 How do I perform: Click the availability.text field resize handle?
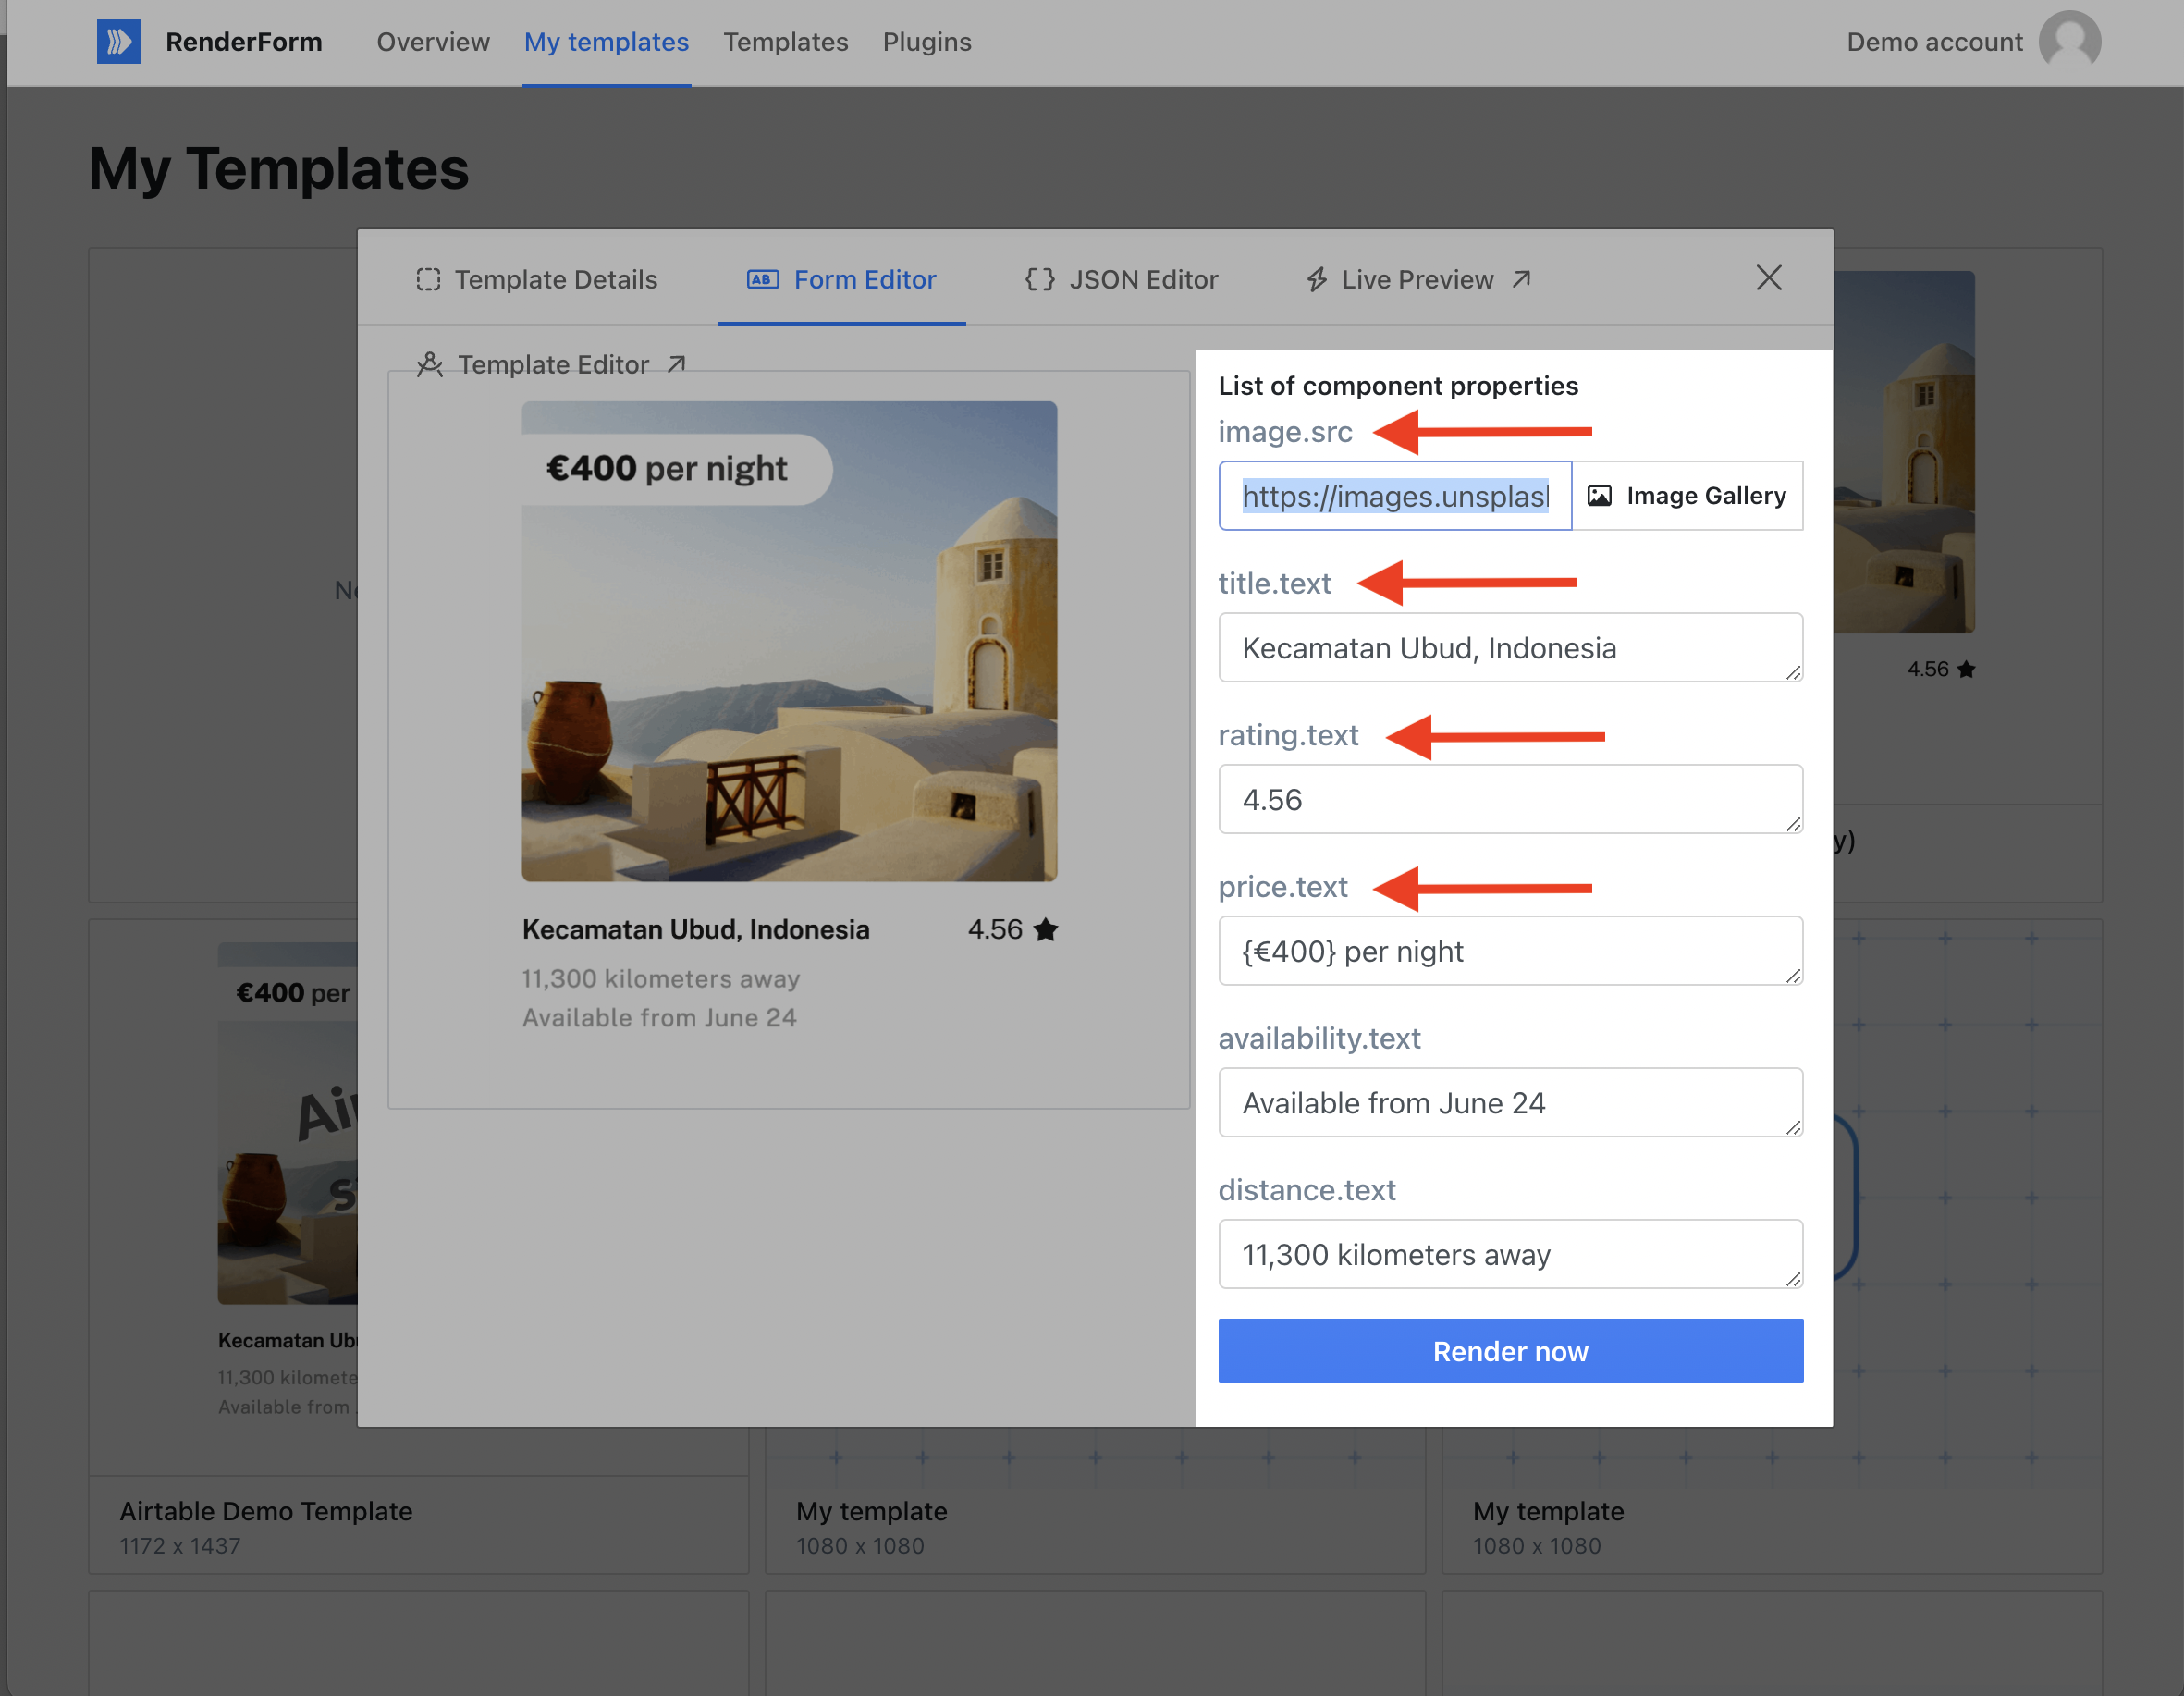click(x=1793, y=1127)
